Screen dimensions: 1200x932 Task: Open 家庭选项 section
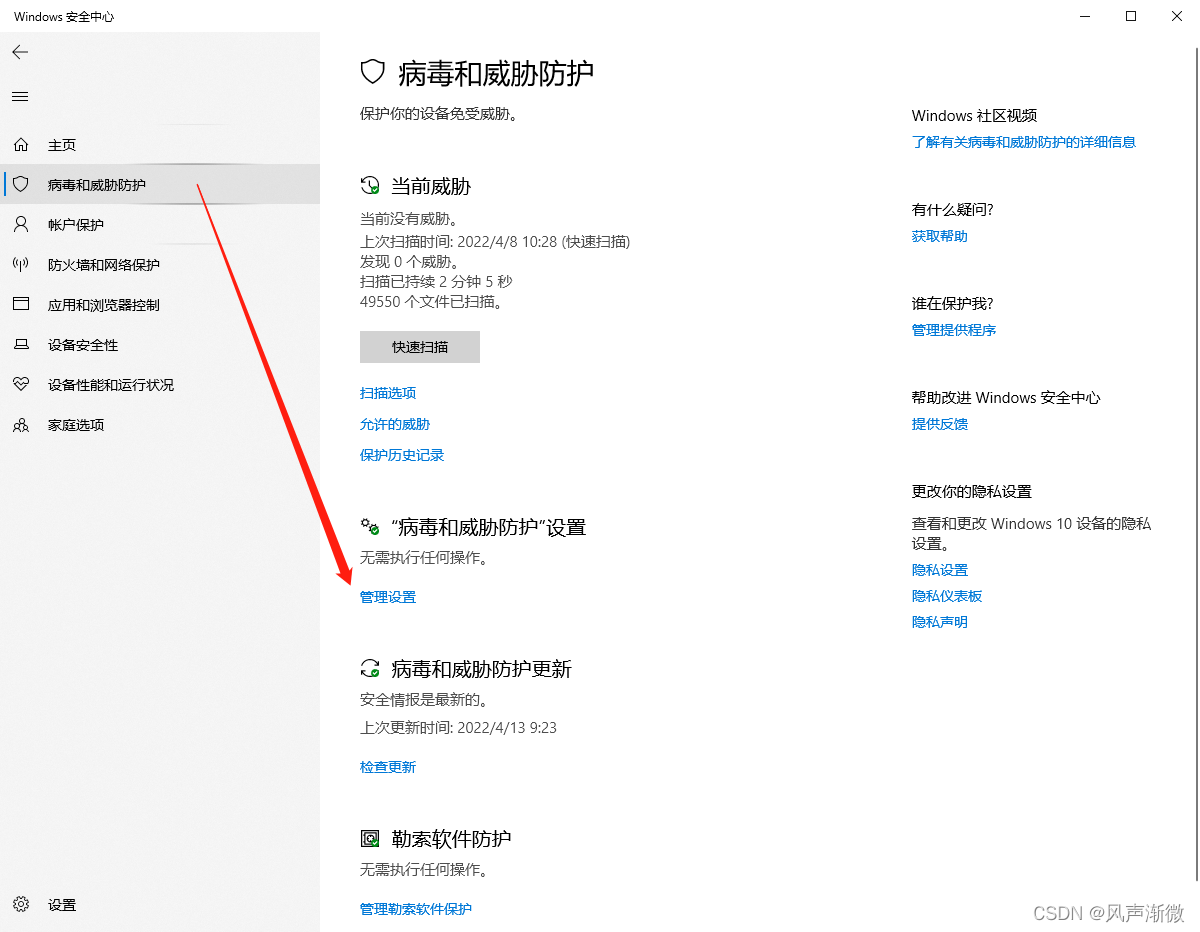pos(160,425)
